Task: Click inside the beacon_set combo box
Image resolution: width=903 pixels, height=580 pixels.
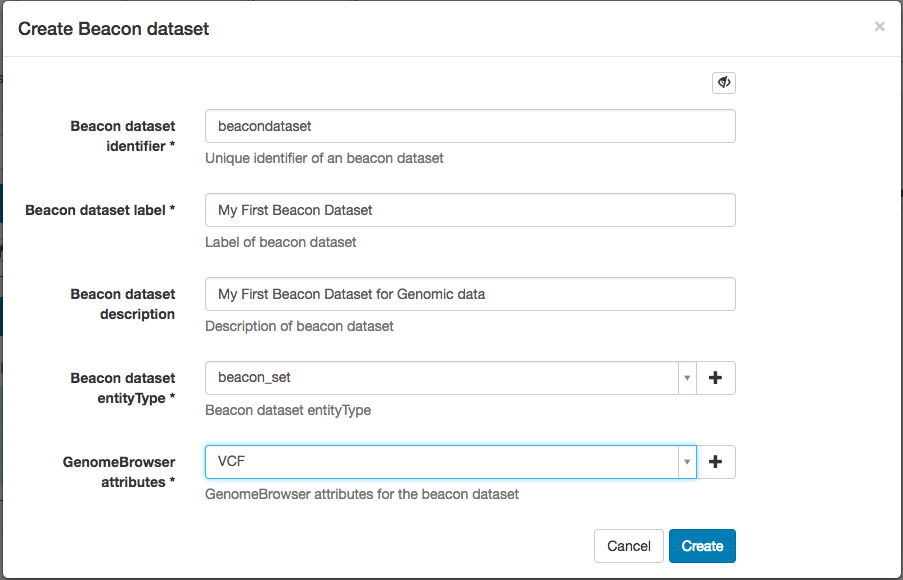Action: (x=440, y=378)
